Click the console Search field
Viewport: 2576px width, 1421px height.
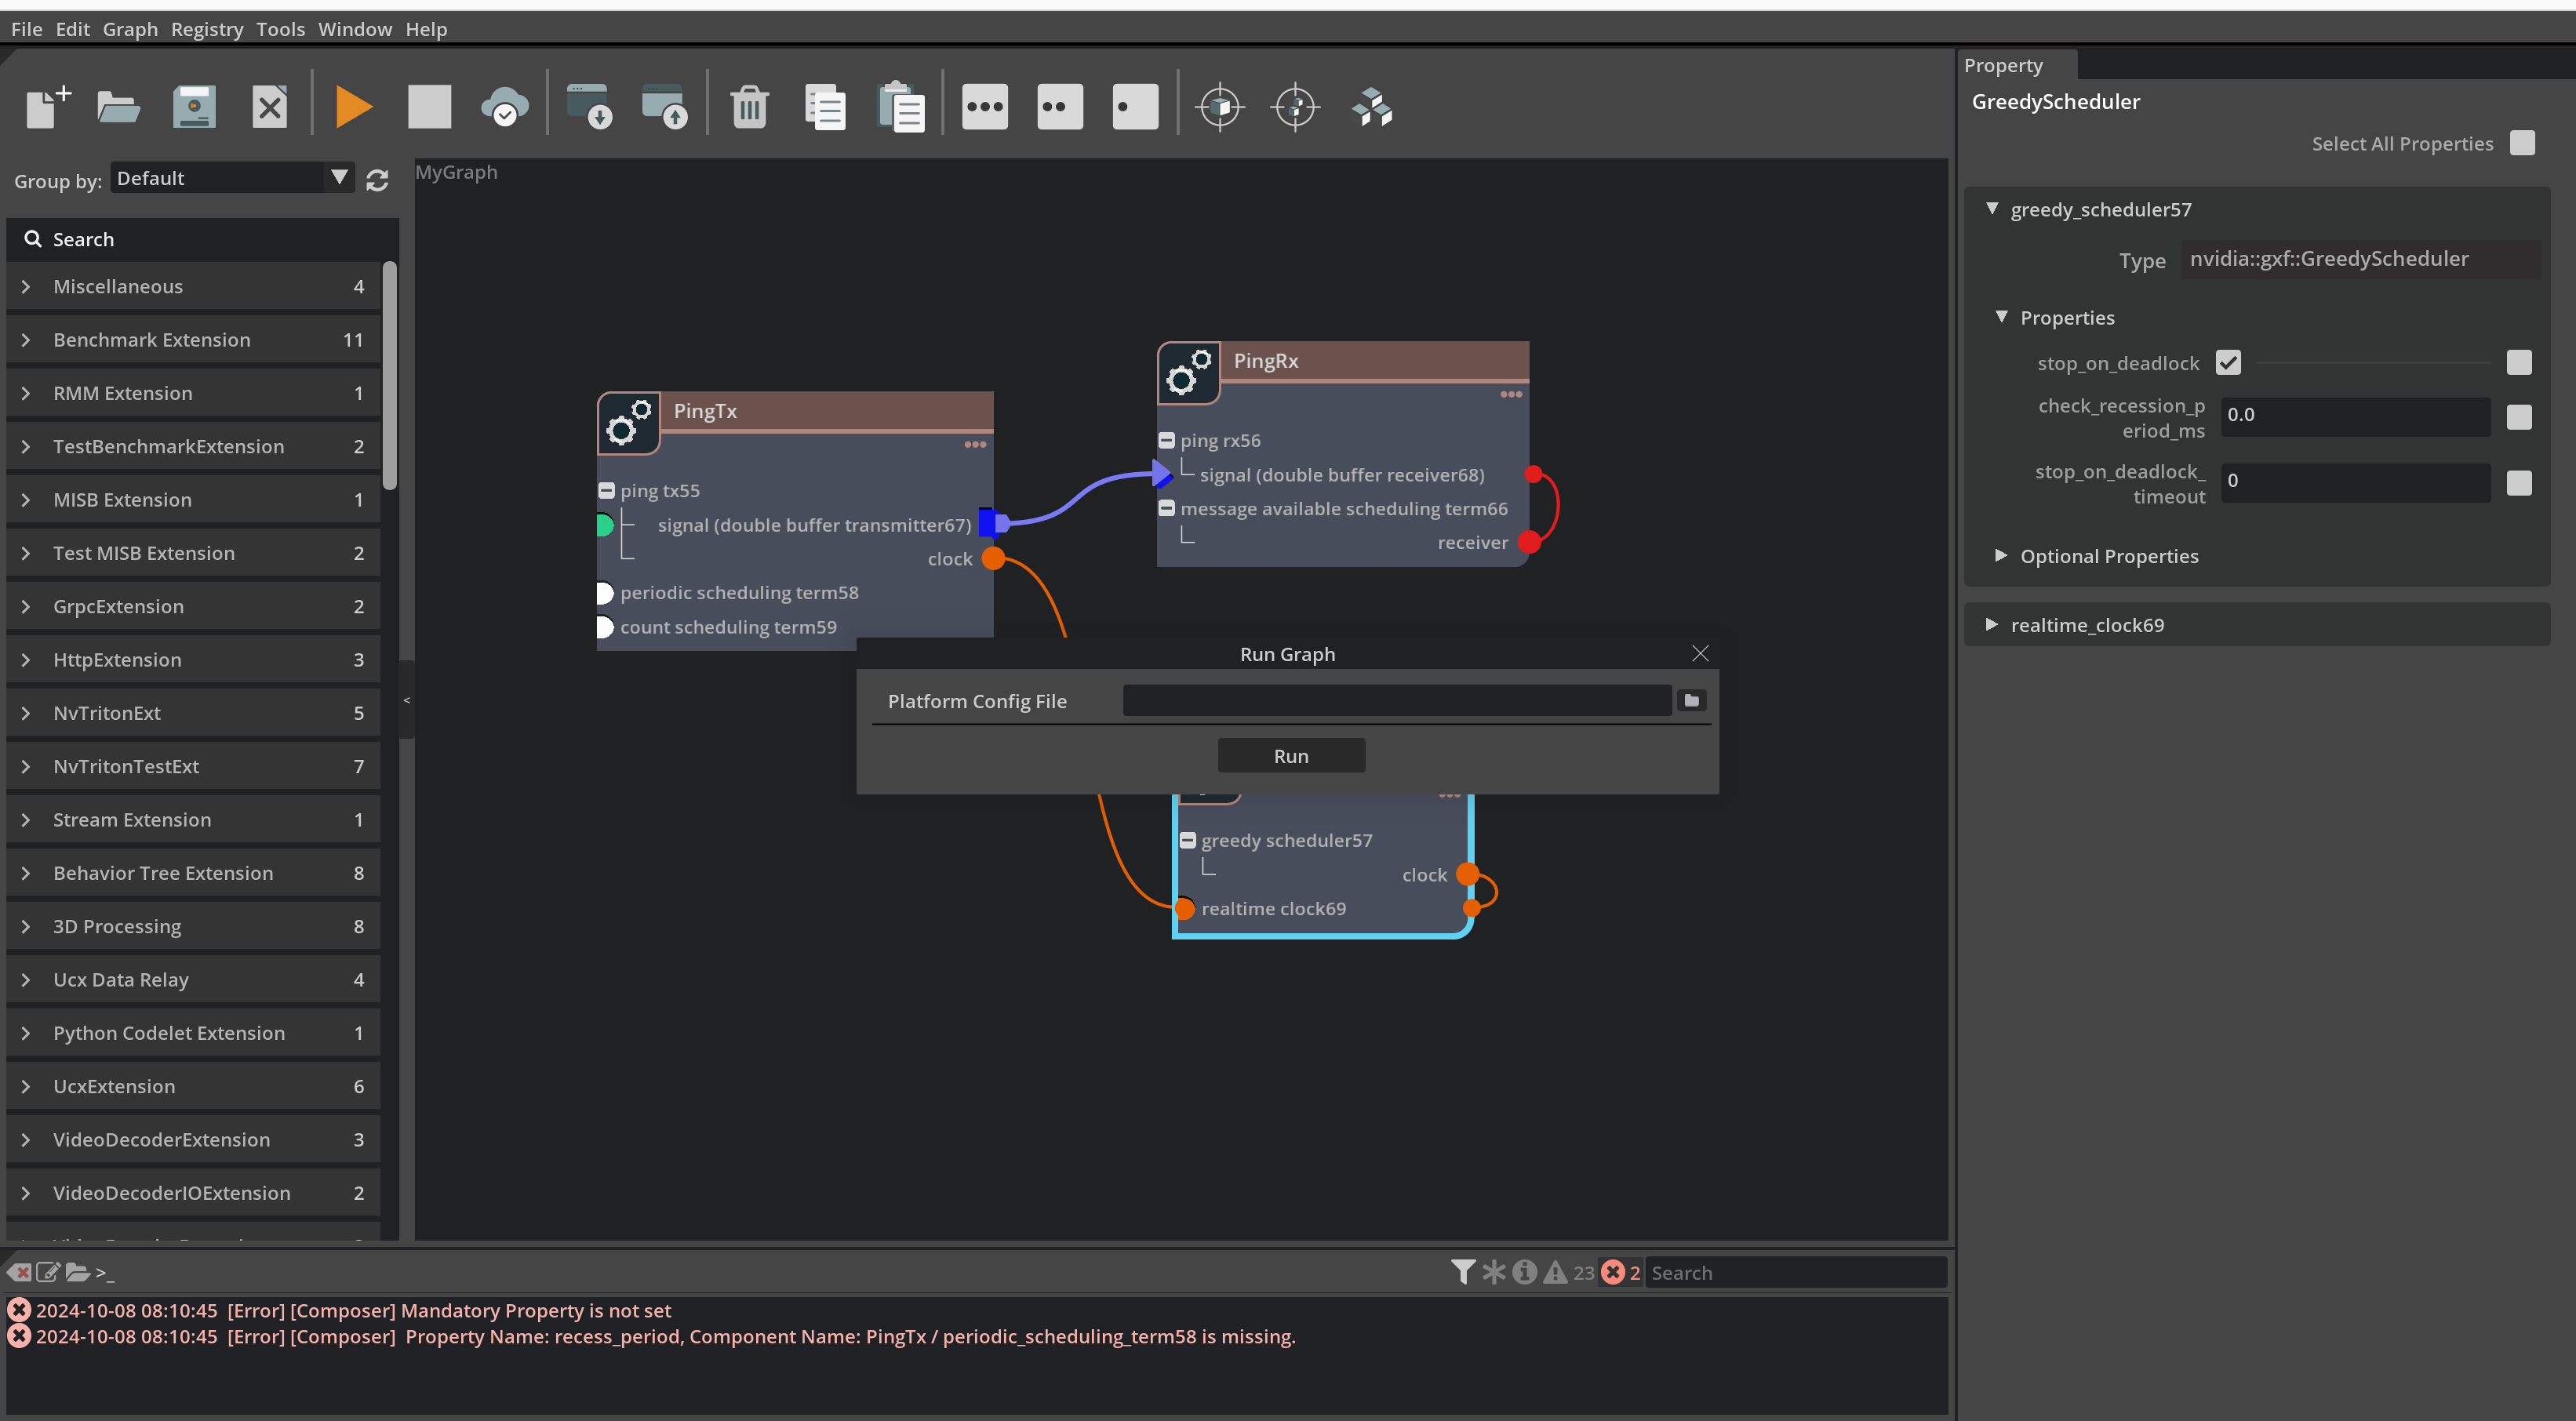pos(1796,1272)
